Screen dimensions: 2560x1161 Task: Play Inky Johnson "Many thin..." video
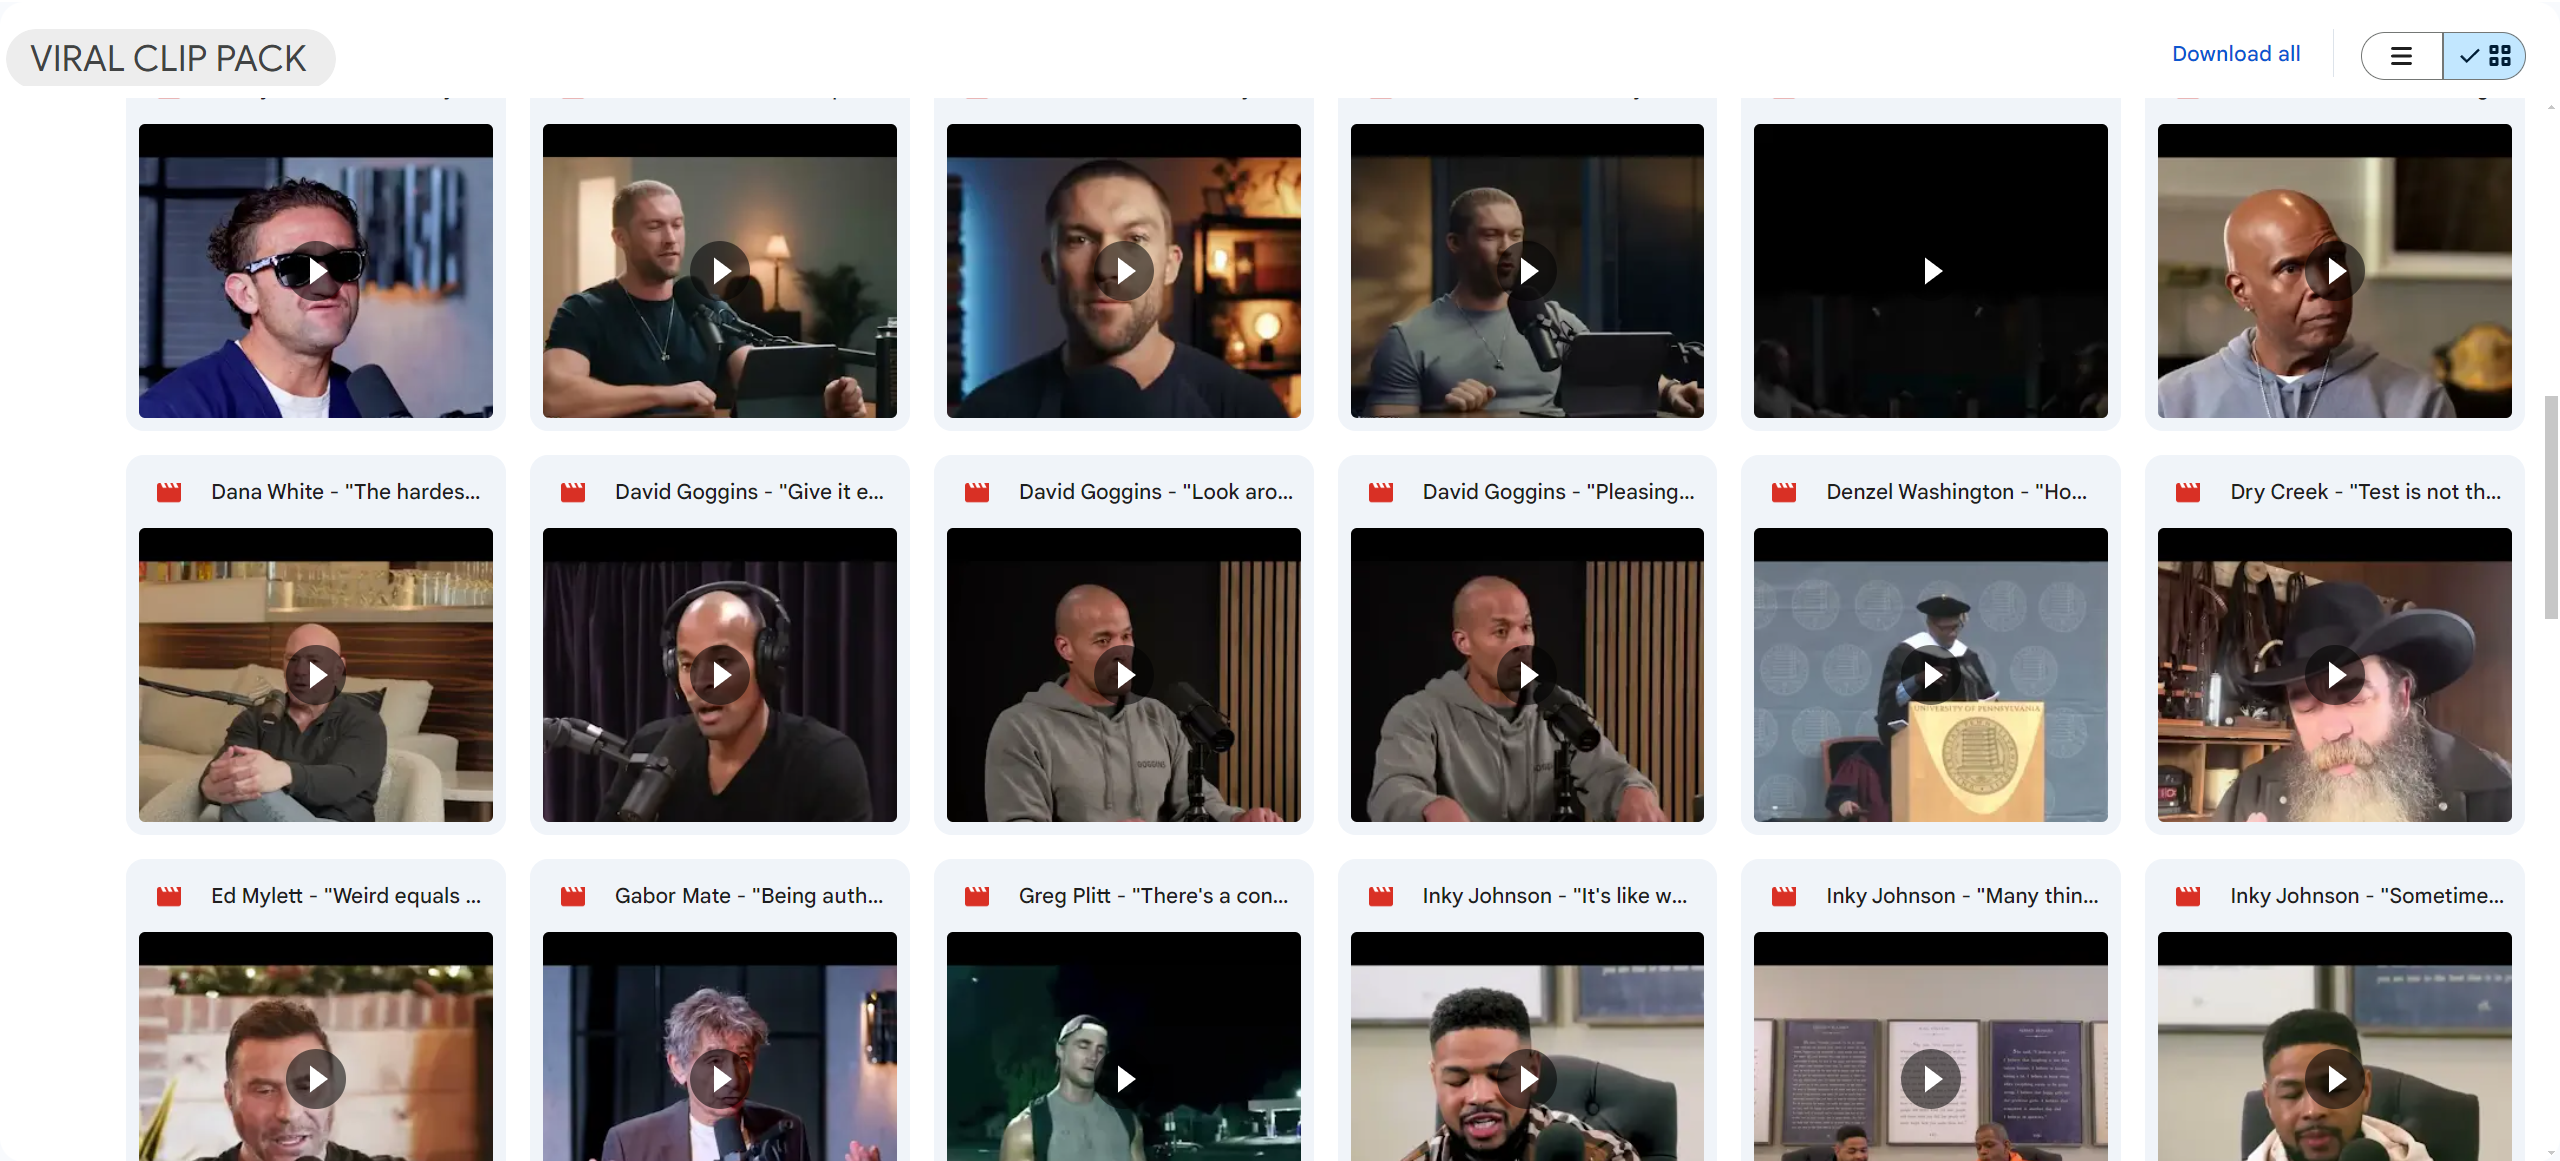tap(1931, 1079)
